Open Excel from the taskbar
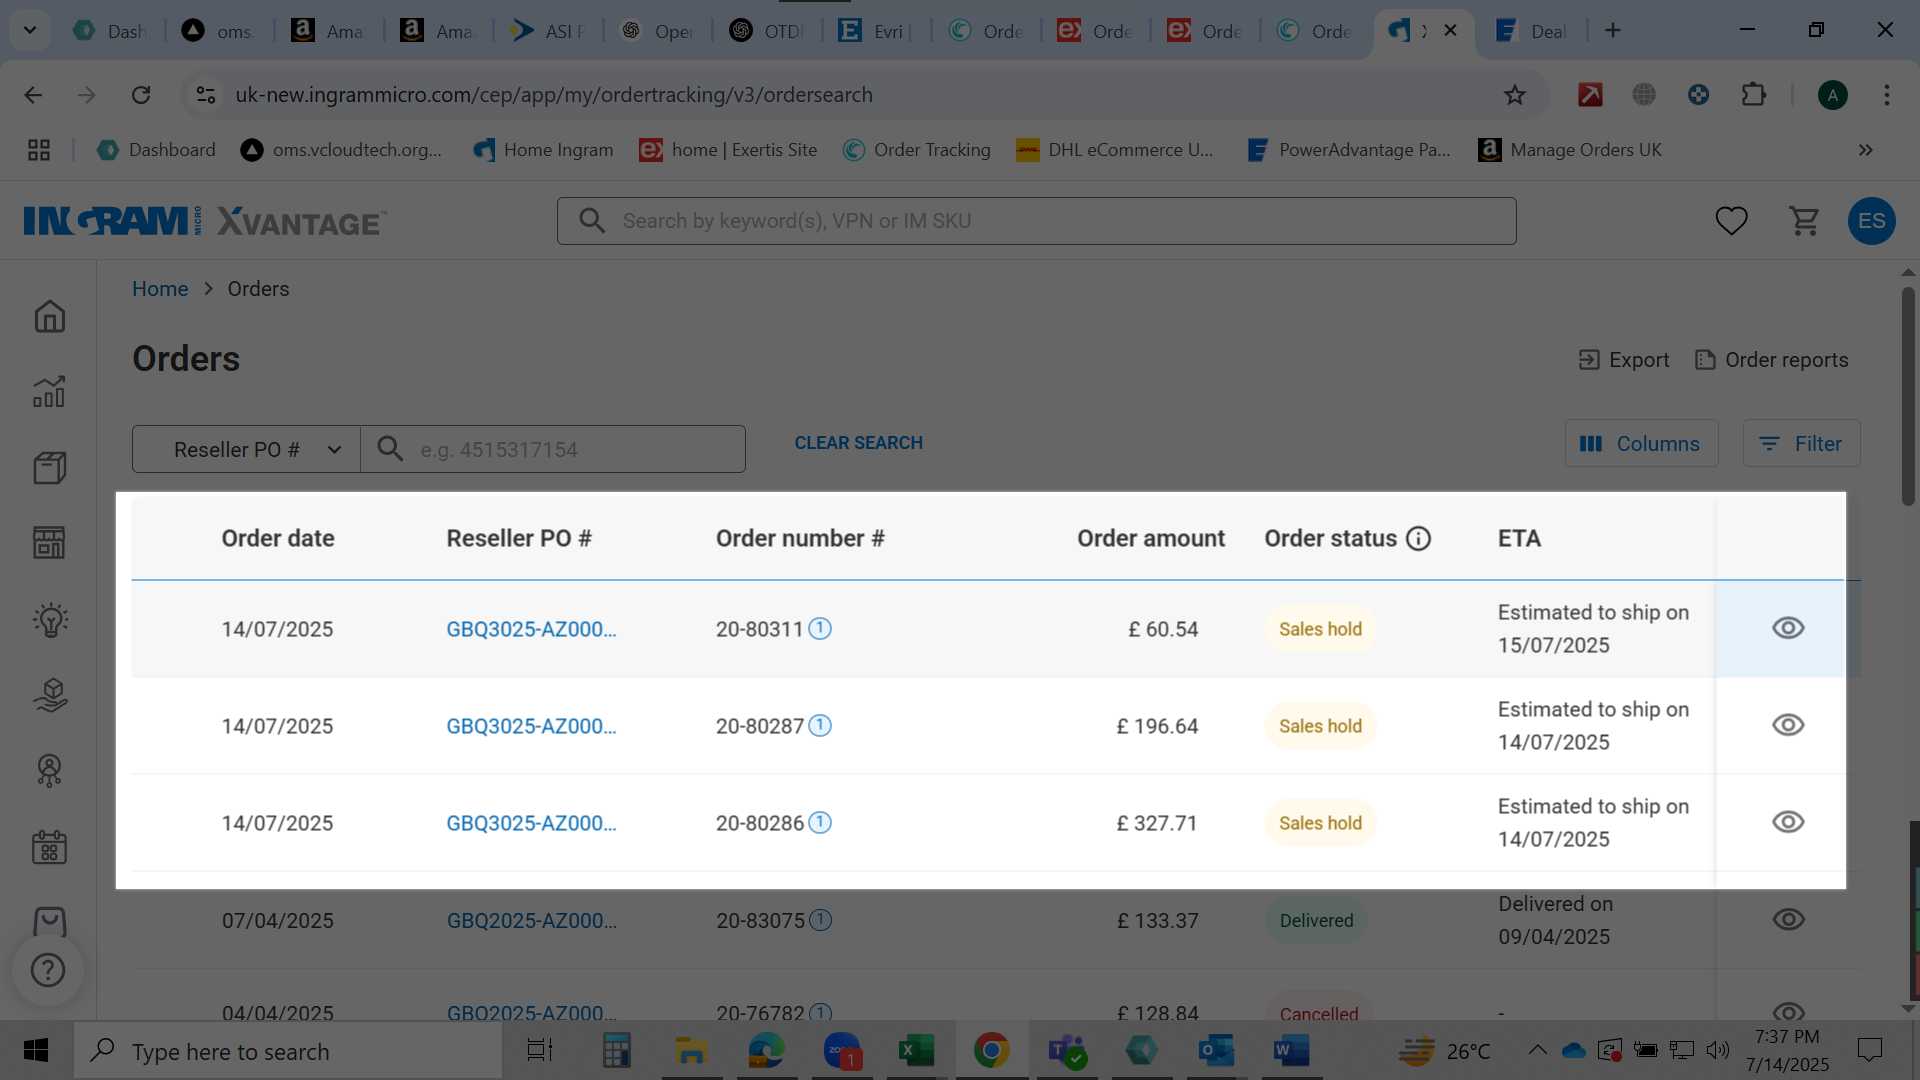The height and width of the screenshot is (1080, 1920). pyautogui.click(x=915, y=1051)
